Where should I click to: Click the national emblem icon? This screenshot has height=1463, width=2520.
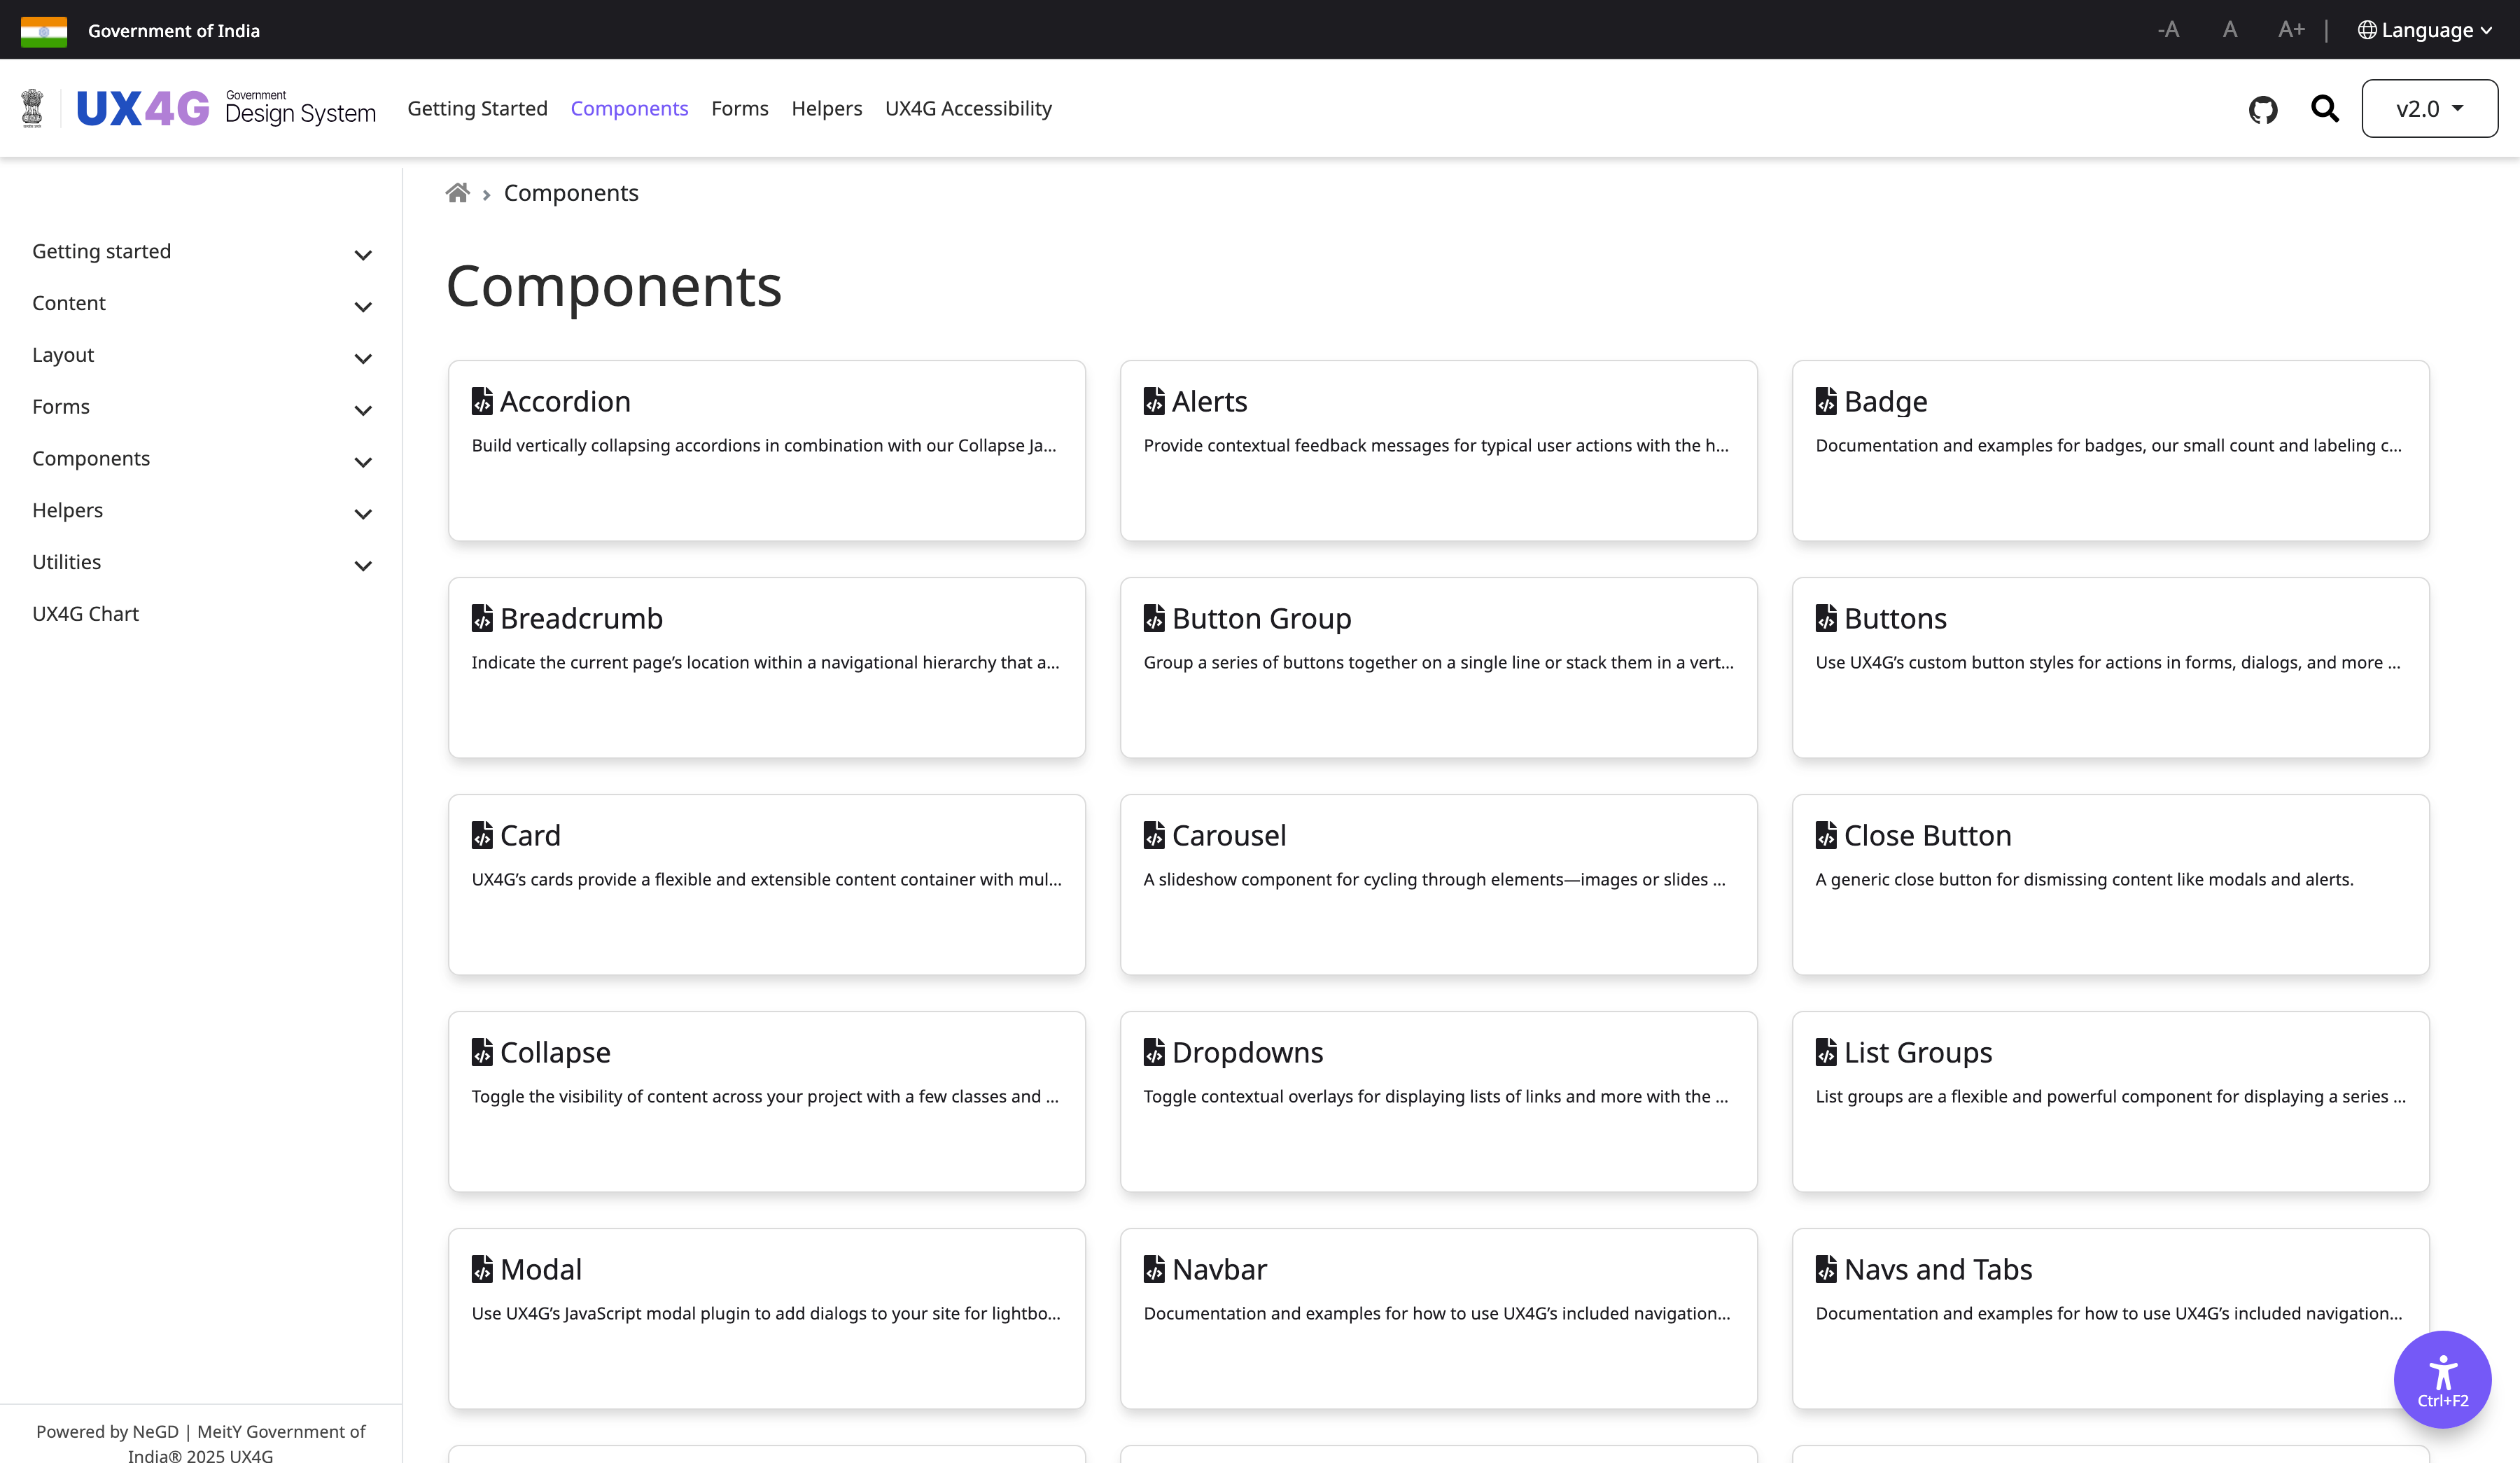click(x=32, y=108)
